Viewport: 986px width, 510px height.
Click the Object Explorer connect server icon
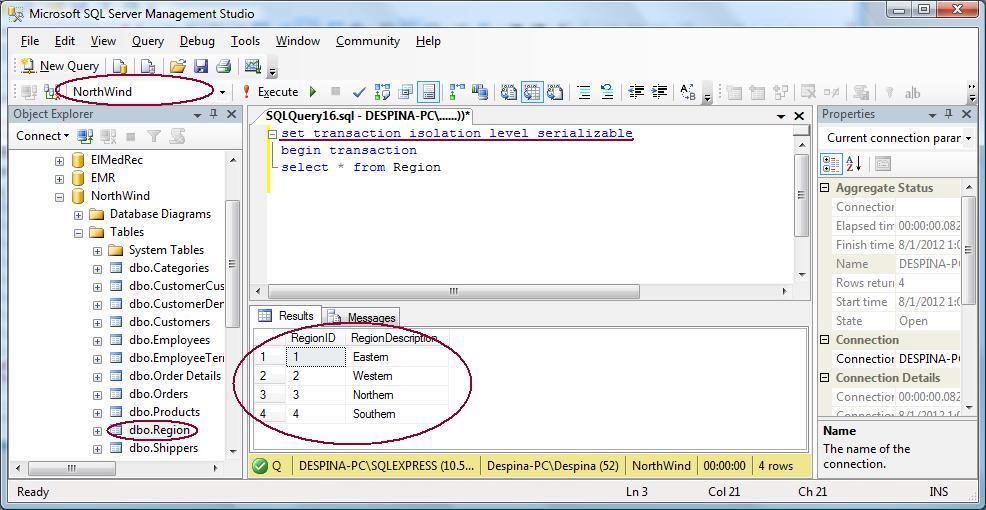tap(85, 136)
